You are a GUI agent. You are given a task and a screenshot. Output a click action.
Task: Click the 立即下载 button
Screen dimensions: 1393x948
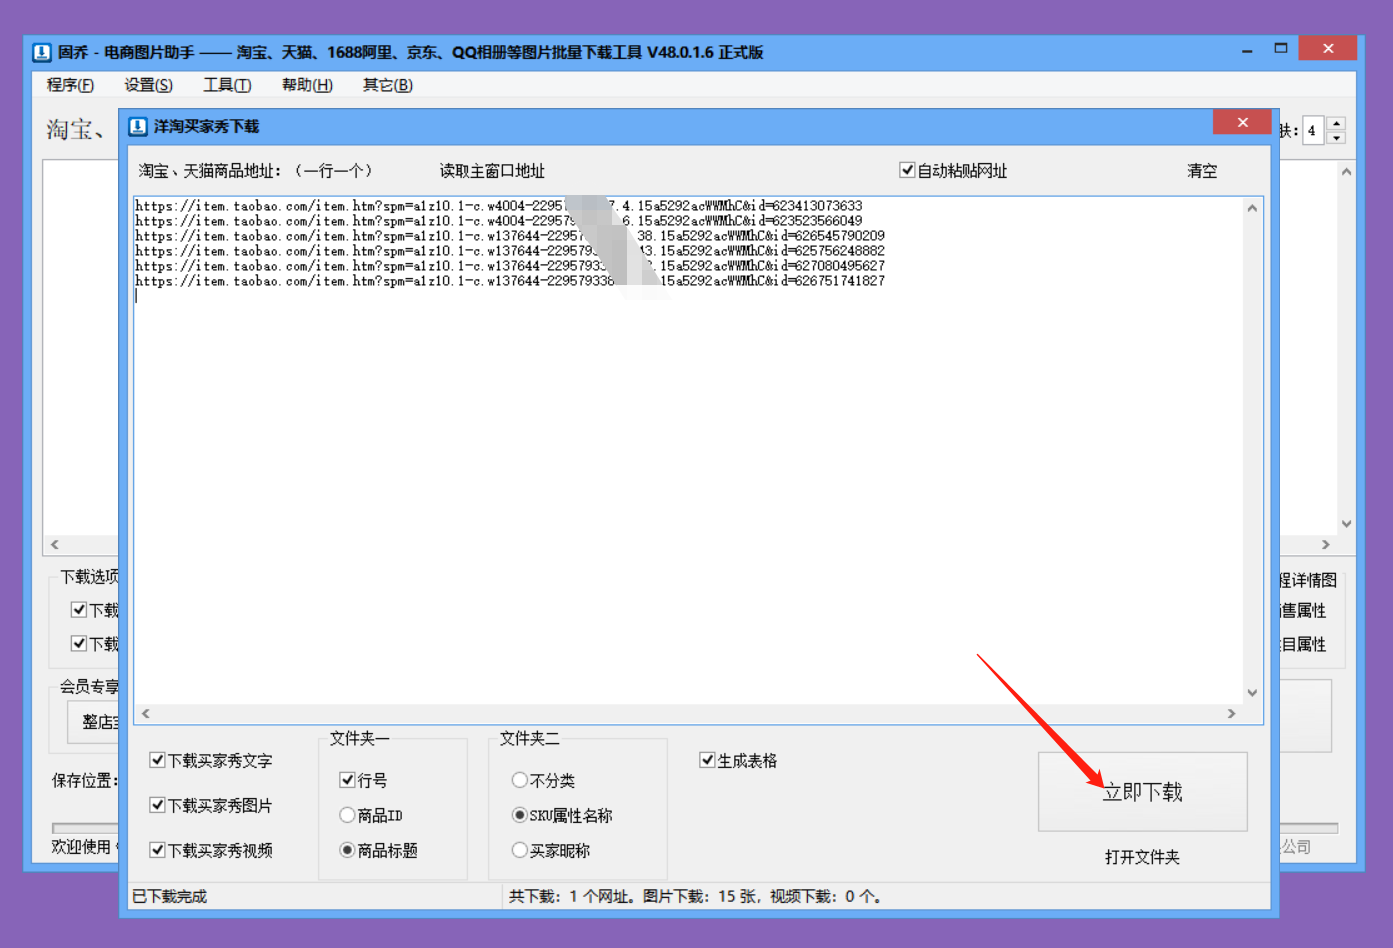click(x=1143, y=792)
